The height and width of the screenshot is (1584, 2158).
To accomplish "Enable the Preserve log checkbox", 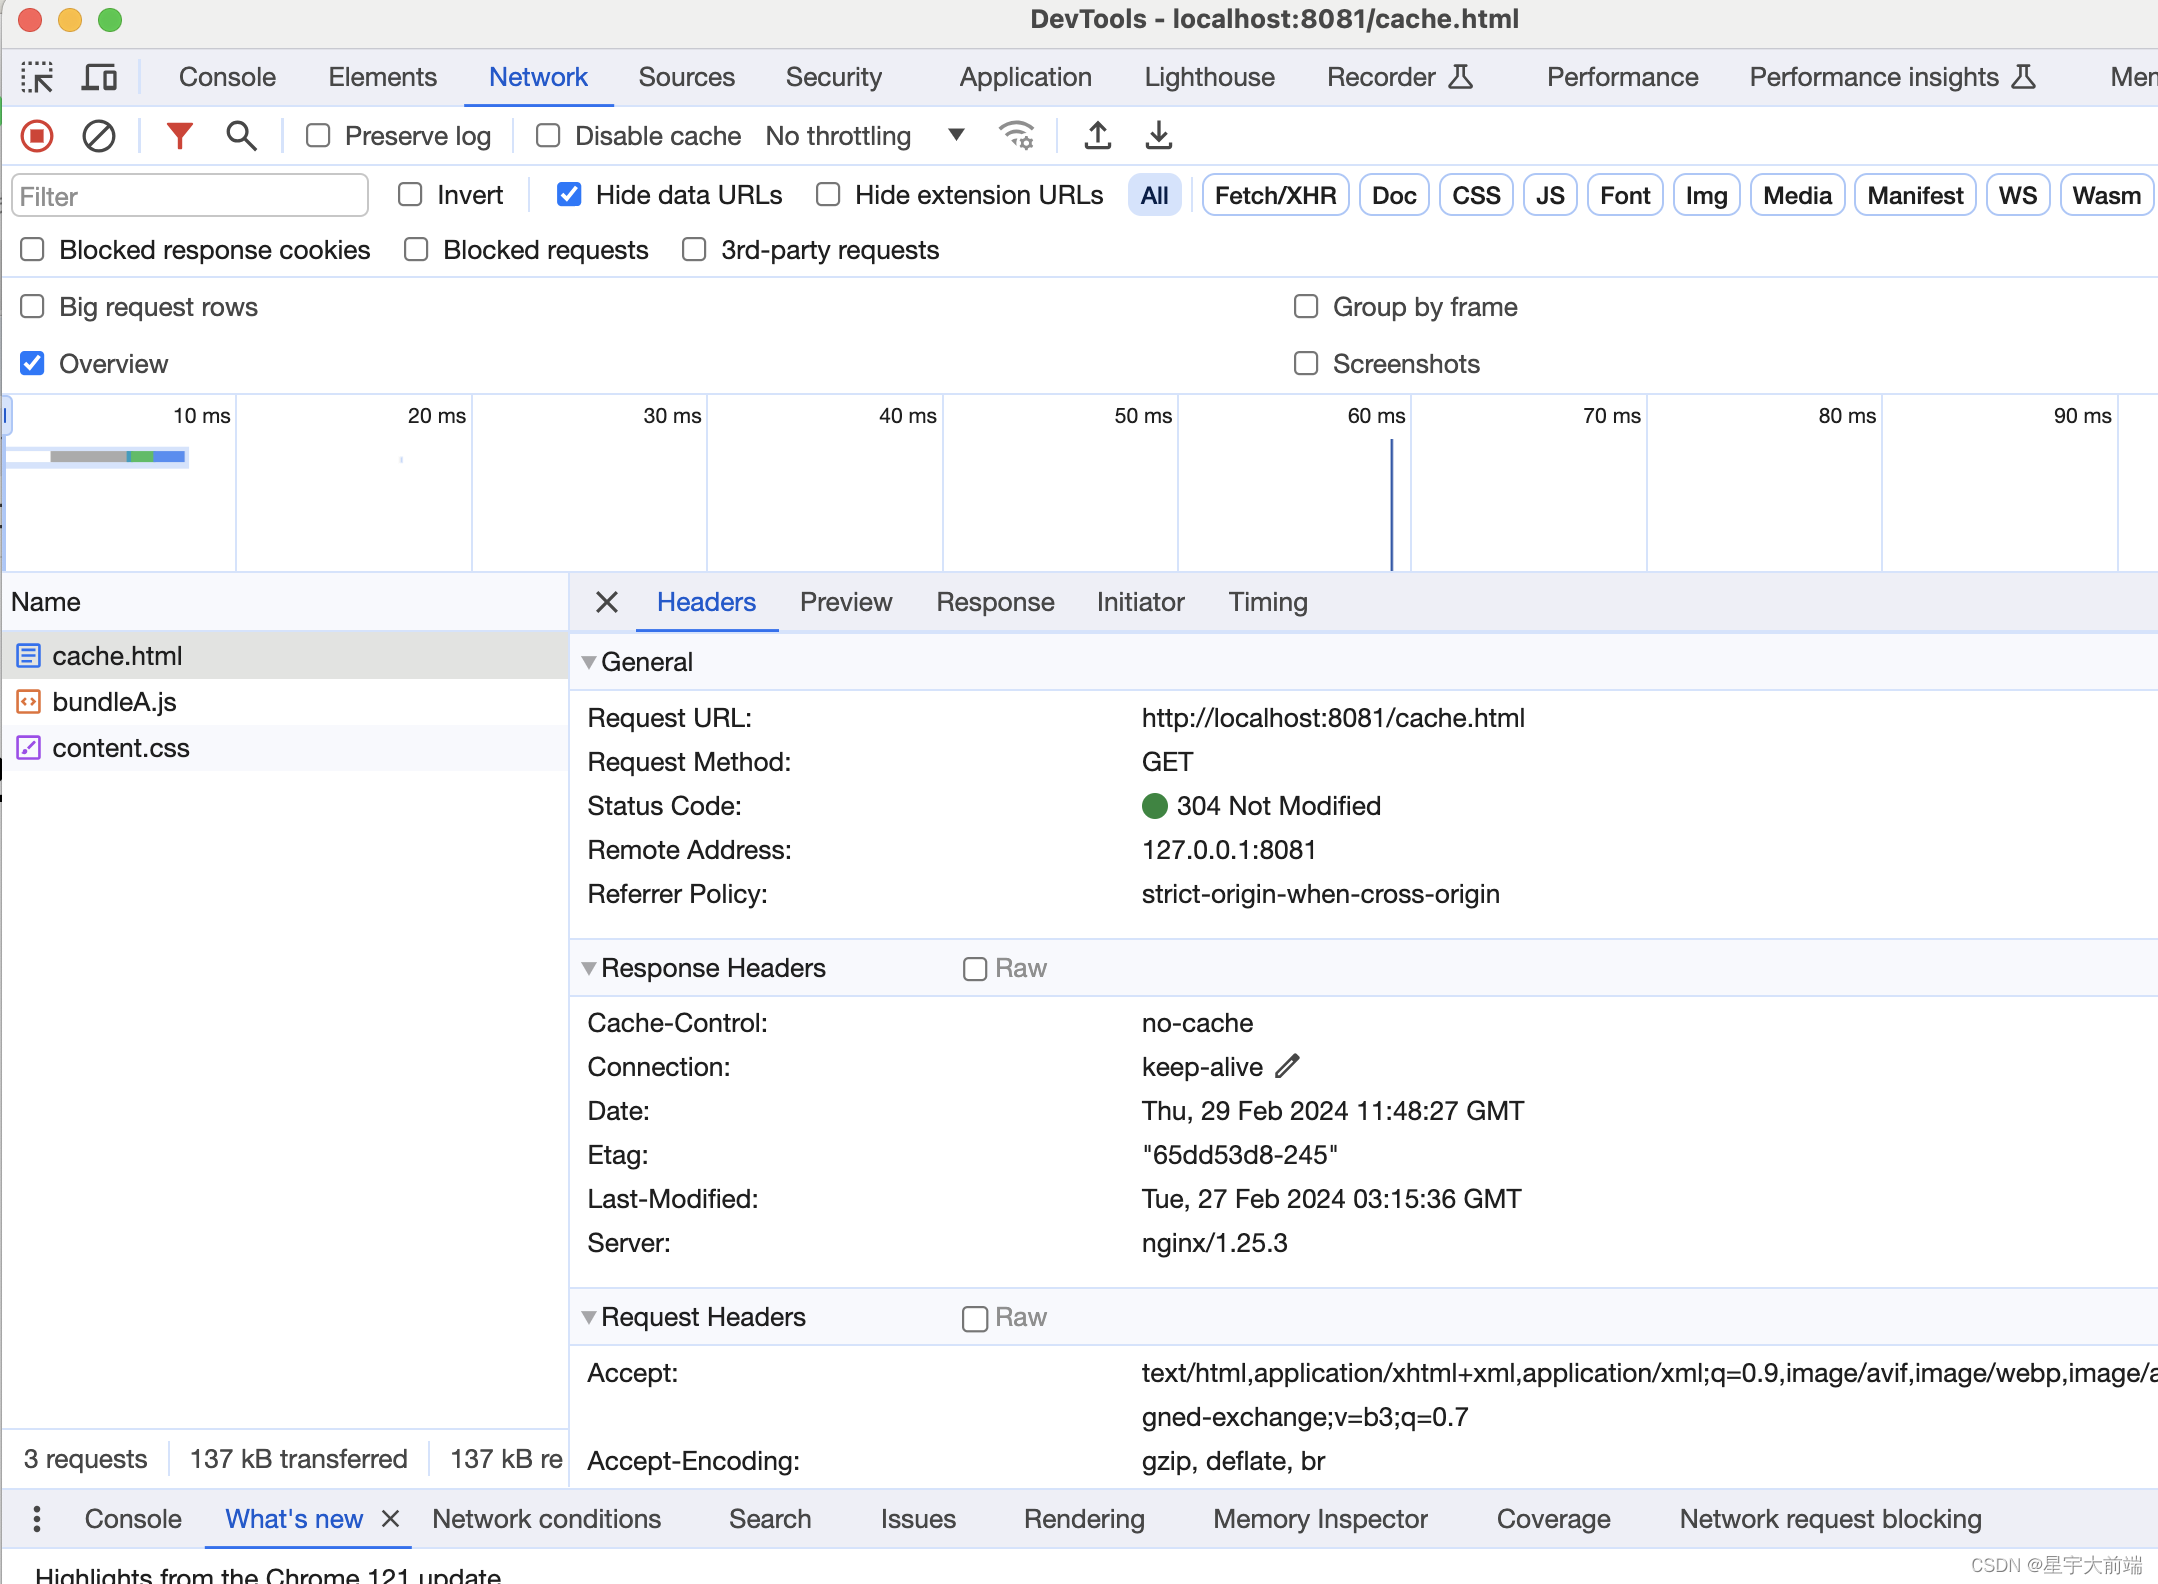I will tap(318, 136).
